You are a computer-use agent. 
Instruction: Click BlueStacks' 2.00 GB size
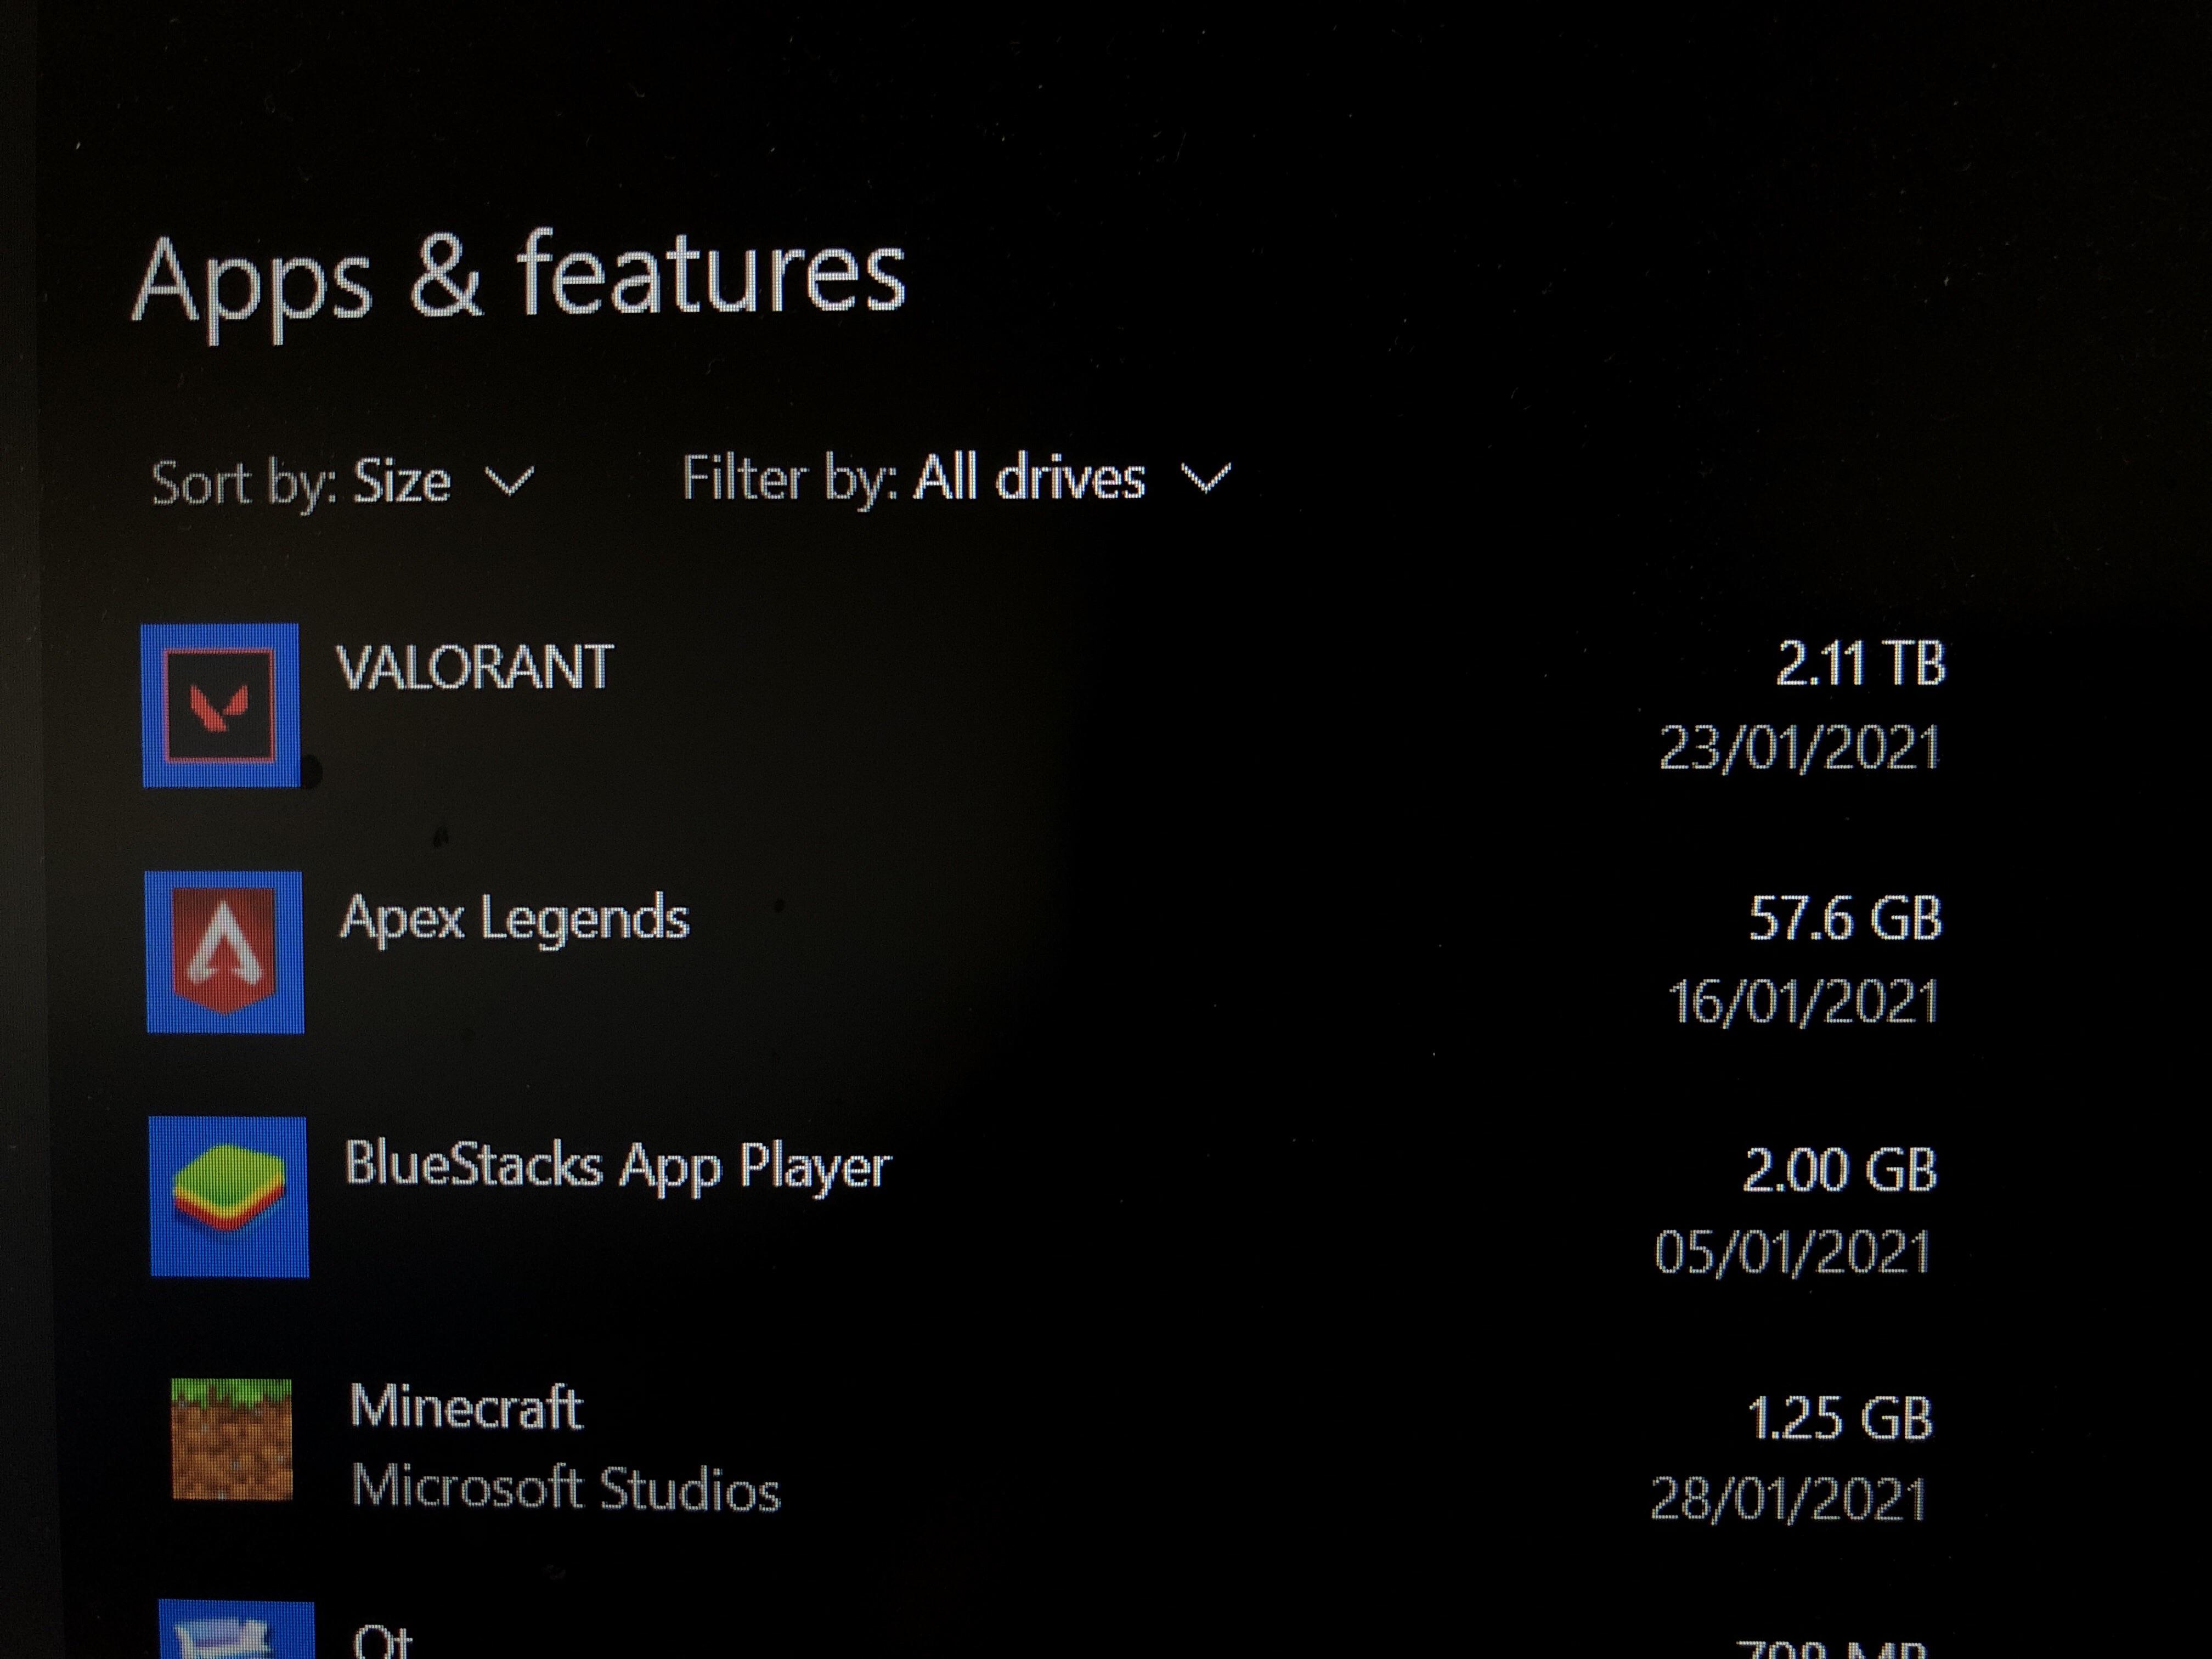click(1840, 1169)
